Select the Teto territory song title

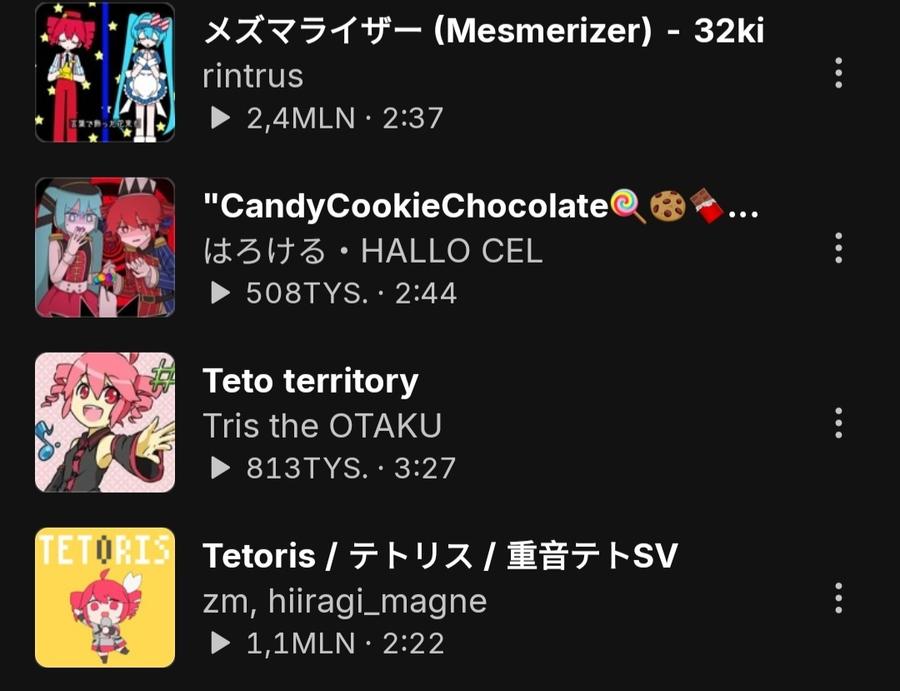(x=311, y=381)
